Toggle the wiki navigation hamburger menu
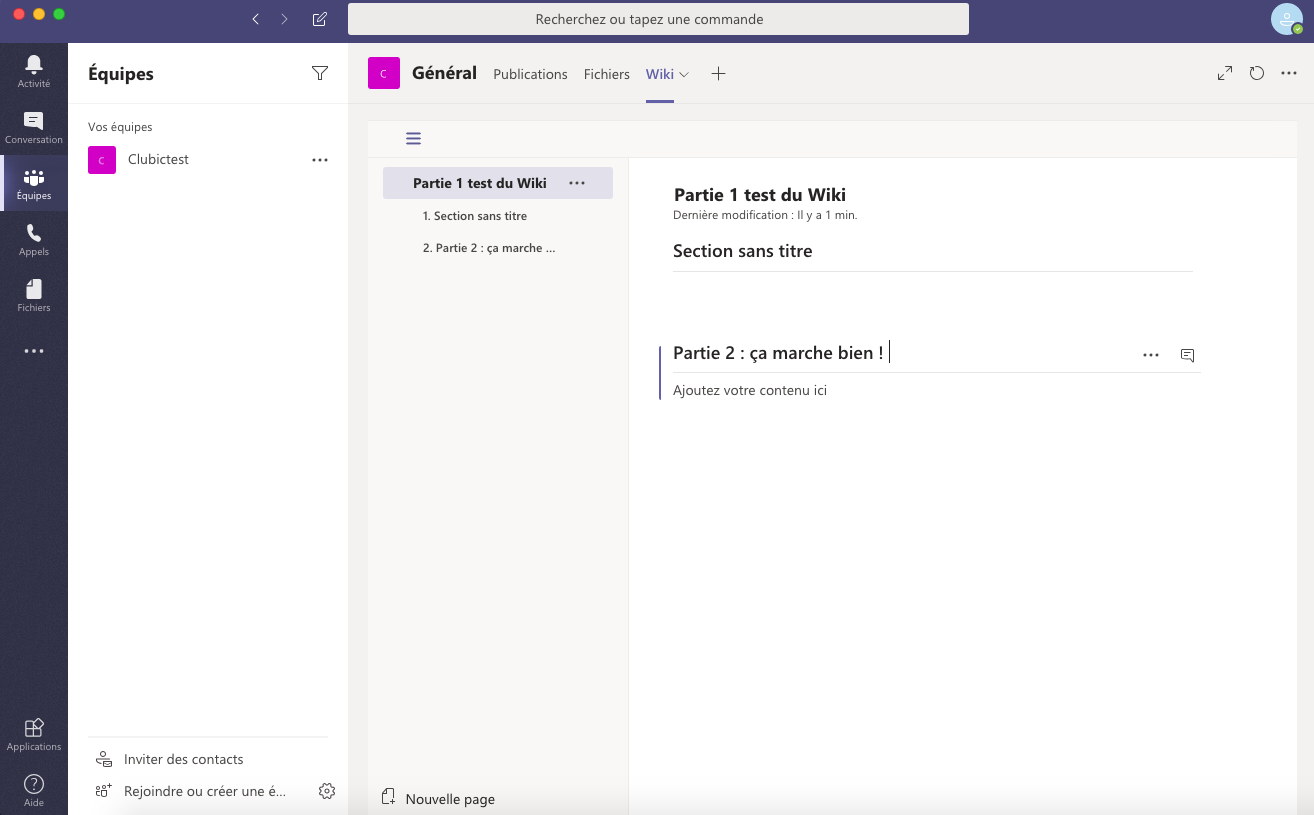Screen dimensions: 1314x815 [413, 139]
